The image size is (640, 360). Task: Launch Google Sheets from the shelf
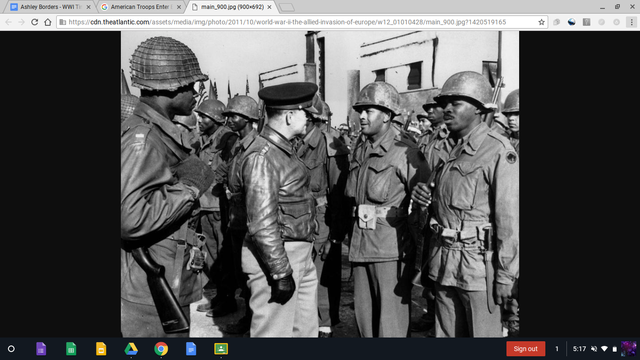click(71, 349)
